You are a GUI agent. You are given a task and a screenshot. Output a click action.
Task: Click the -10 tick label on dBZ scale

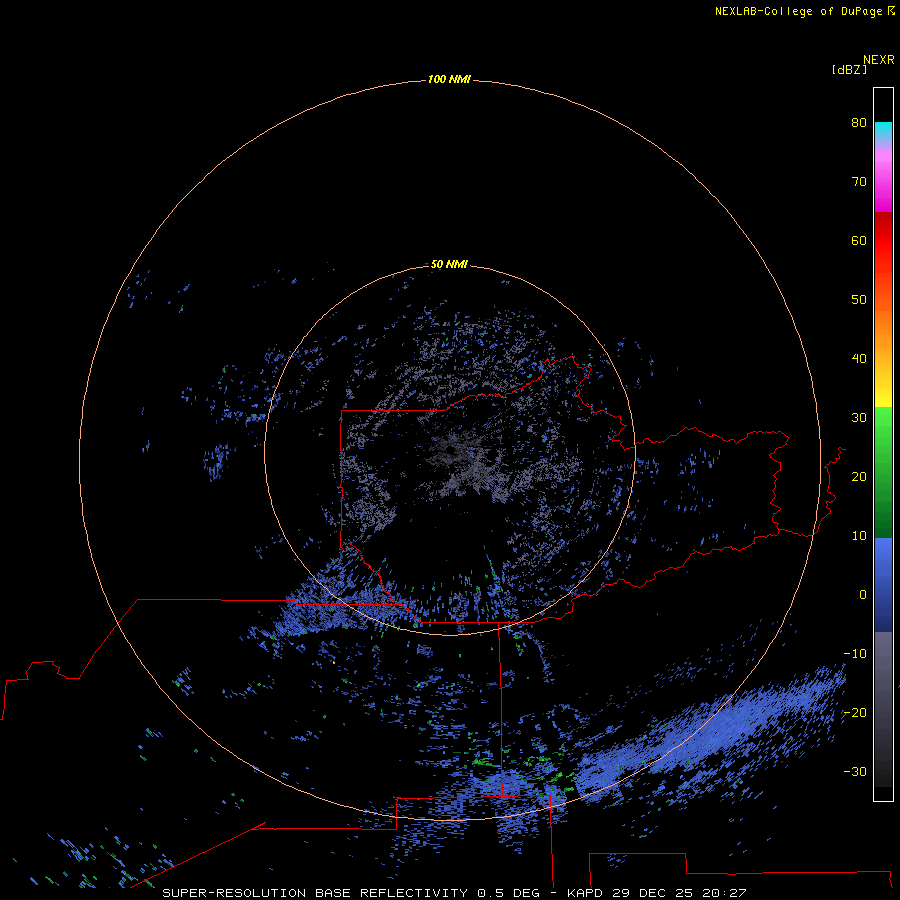tap(855, 654)
